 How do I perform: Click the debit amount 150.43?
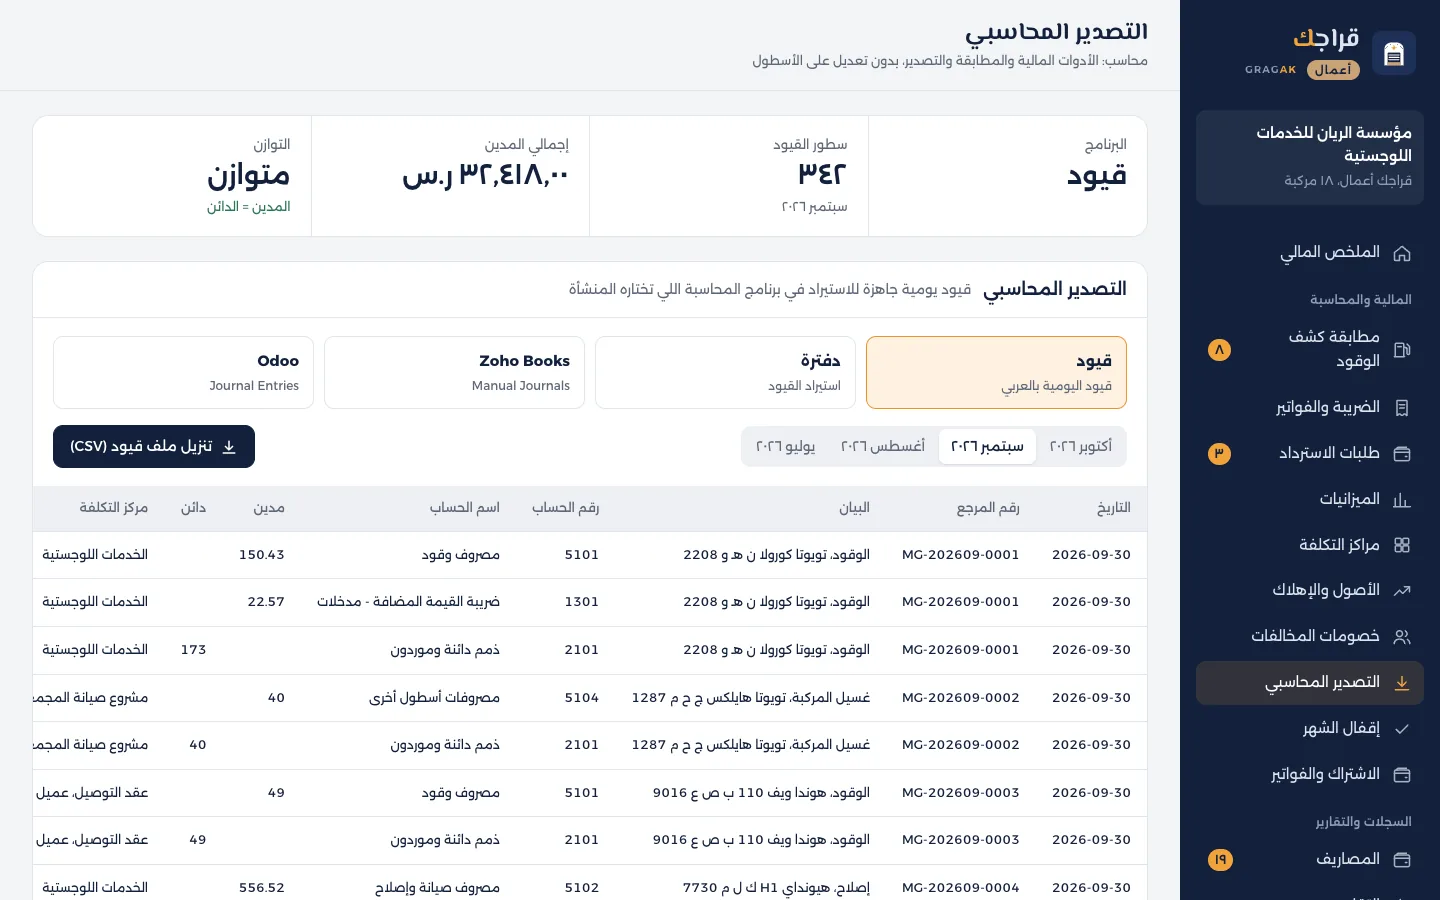(x=262, y=555)
